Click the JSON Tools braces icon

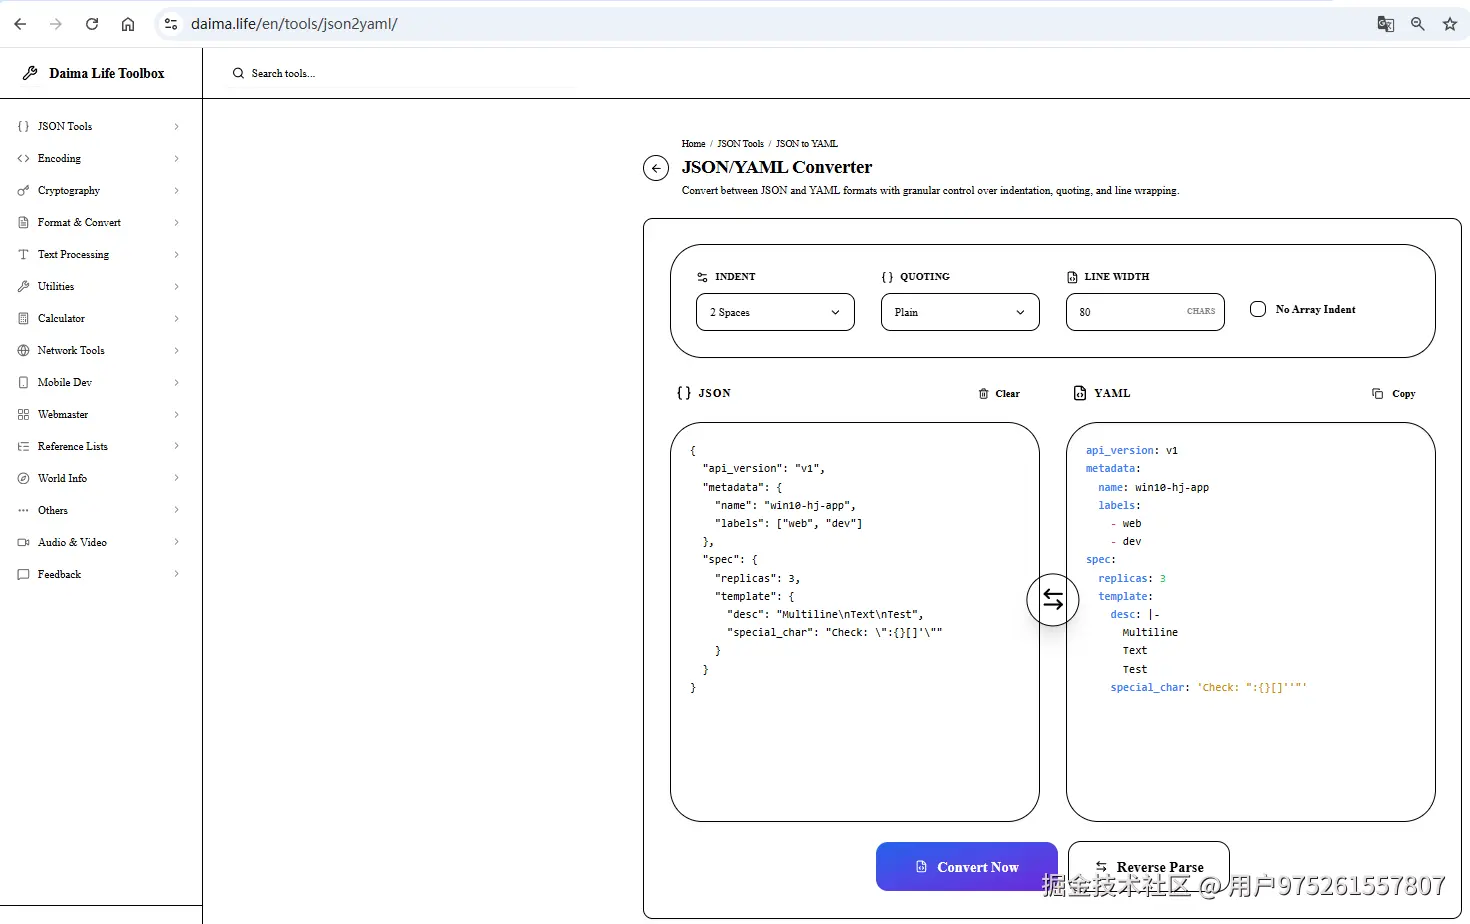23,126
